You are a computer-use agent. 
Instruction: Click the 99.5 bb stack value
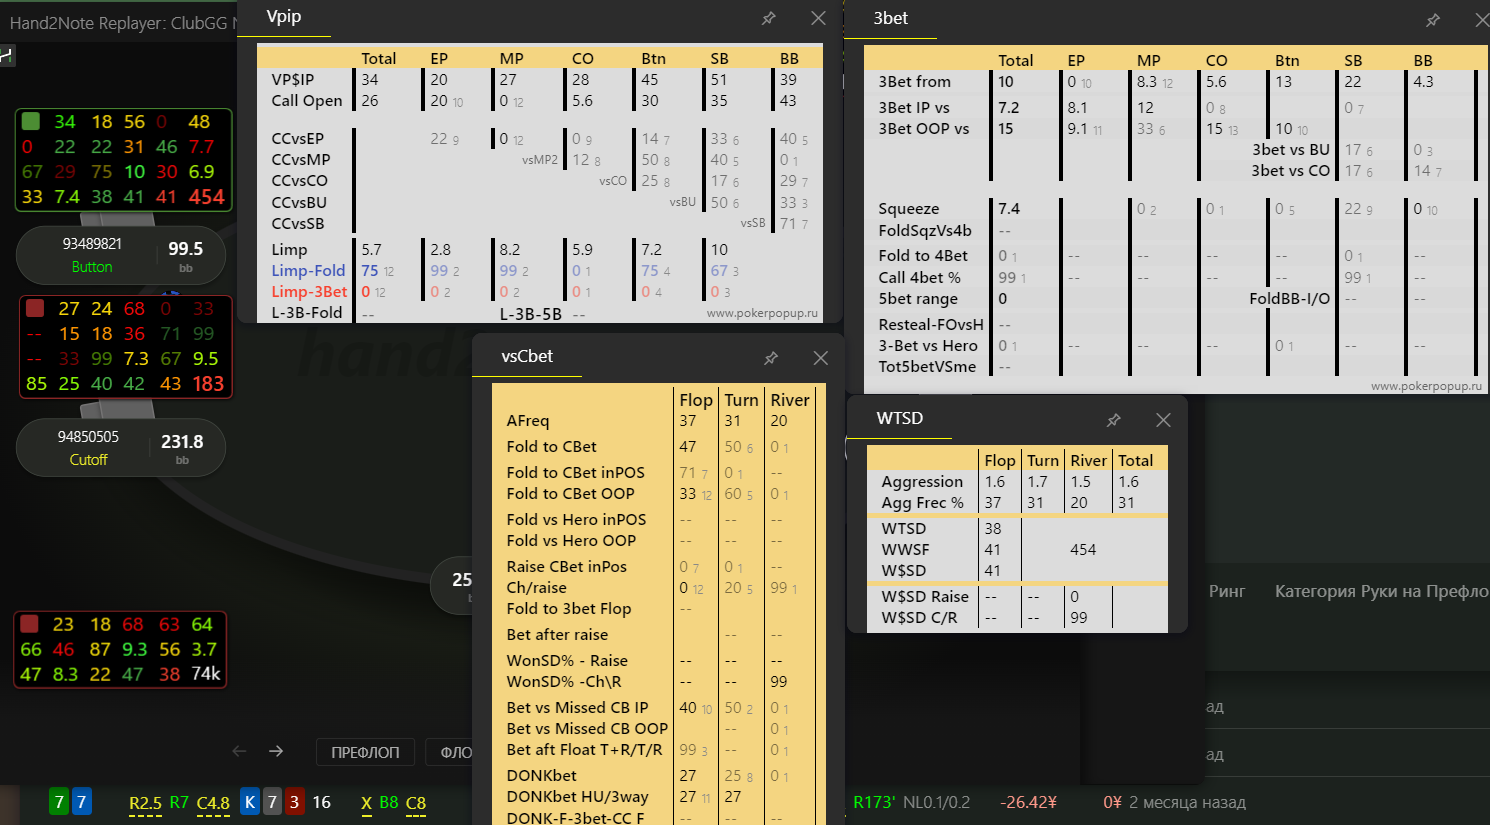point(185,249)
